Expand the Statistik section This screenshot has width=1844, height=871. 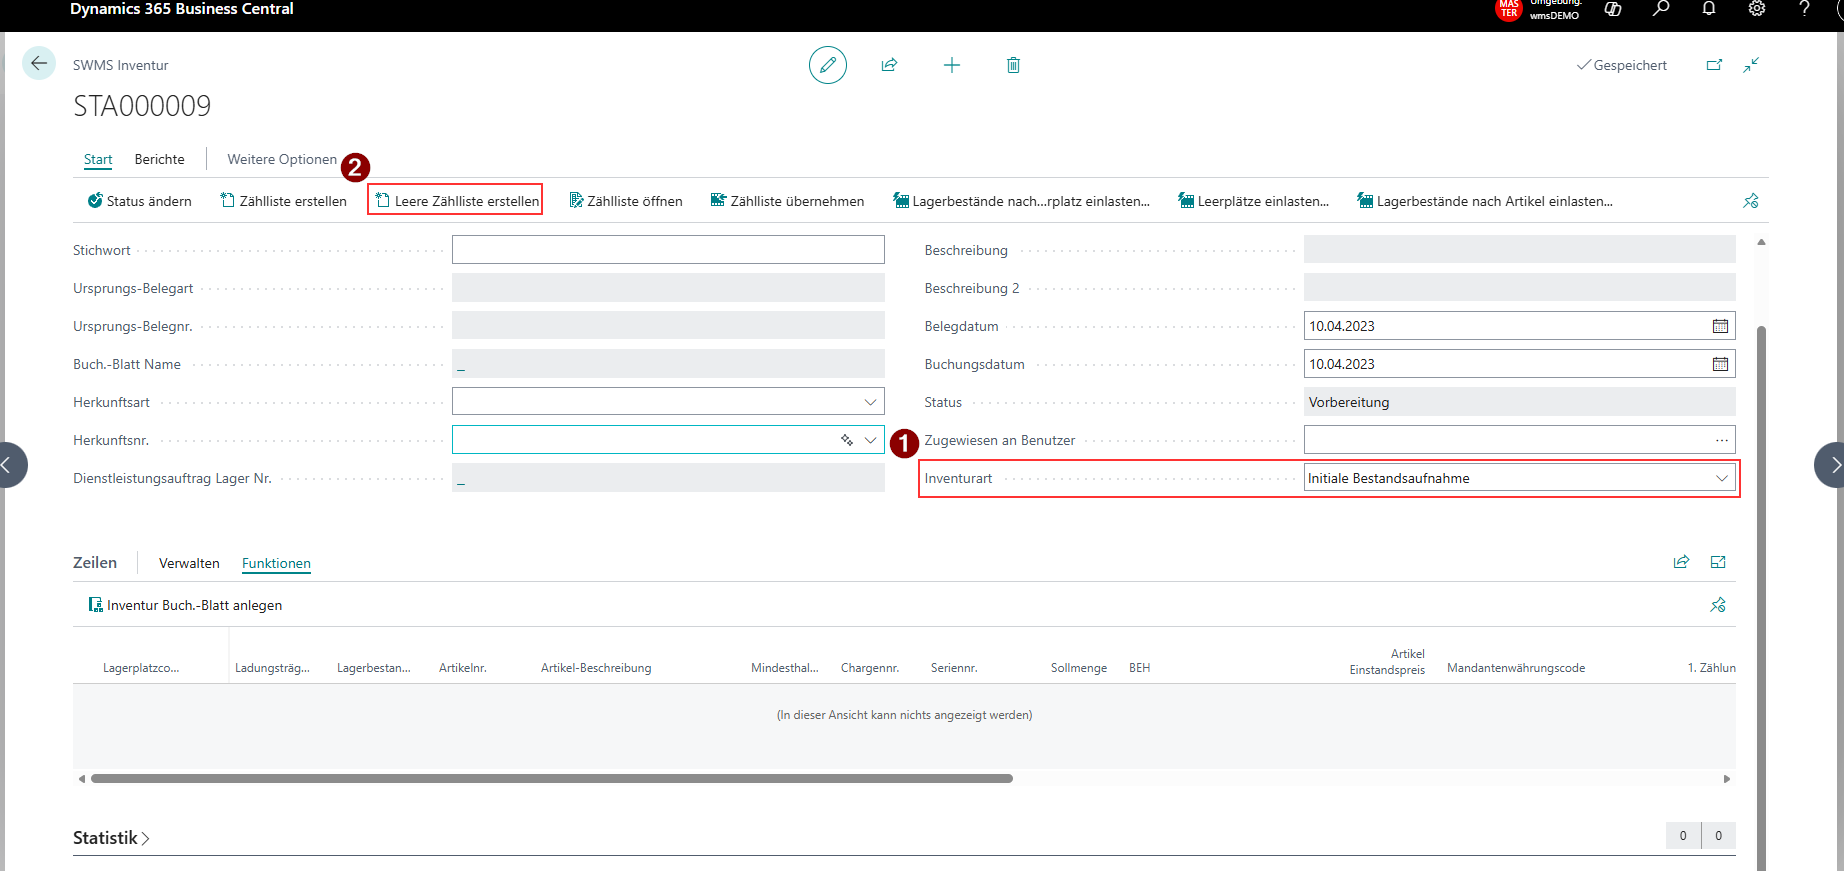click(111, 838)
